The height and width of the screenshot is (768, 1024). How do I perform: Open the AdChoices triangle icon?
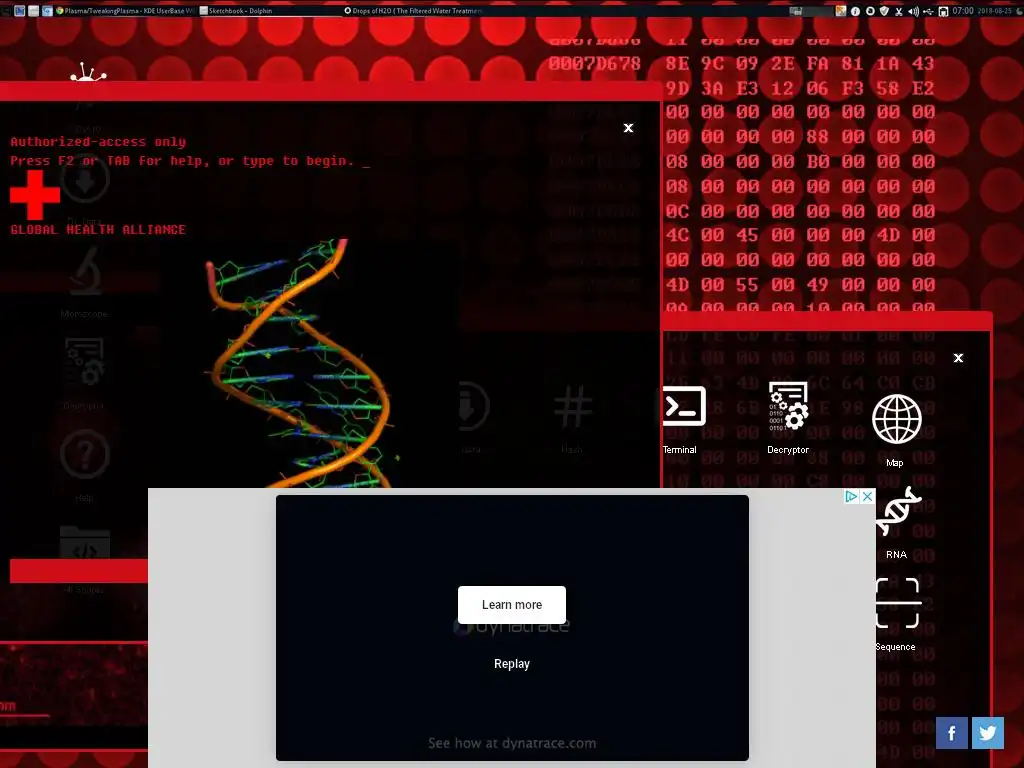[852, 496]
